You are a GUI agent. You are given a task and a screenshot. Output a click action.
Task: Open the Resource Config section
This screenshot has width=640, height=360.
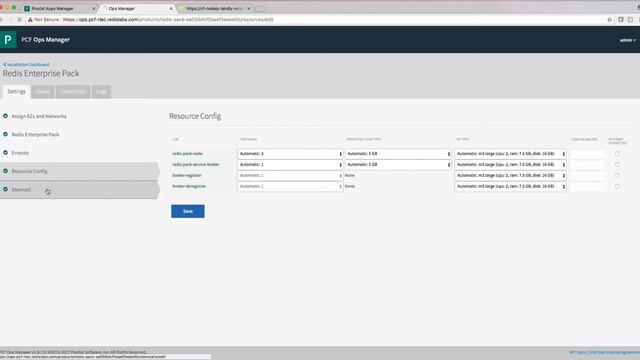[x=79, y=171]
